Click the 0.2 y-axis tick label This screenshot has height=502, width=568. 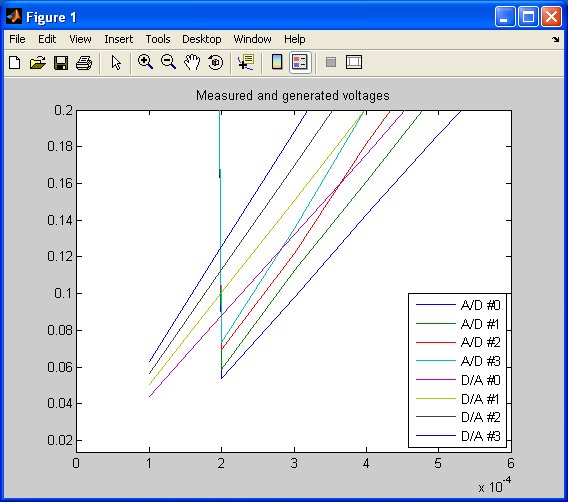click(x=63, y=110)
